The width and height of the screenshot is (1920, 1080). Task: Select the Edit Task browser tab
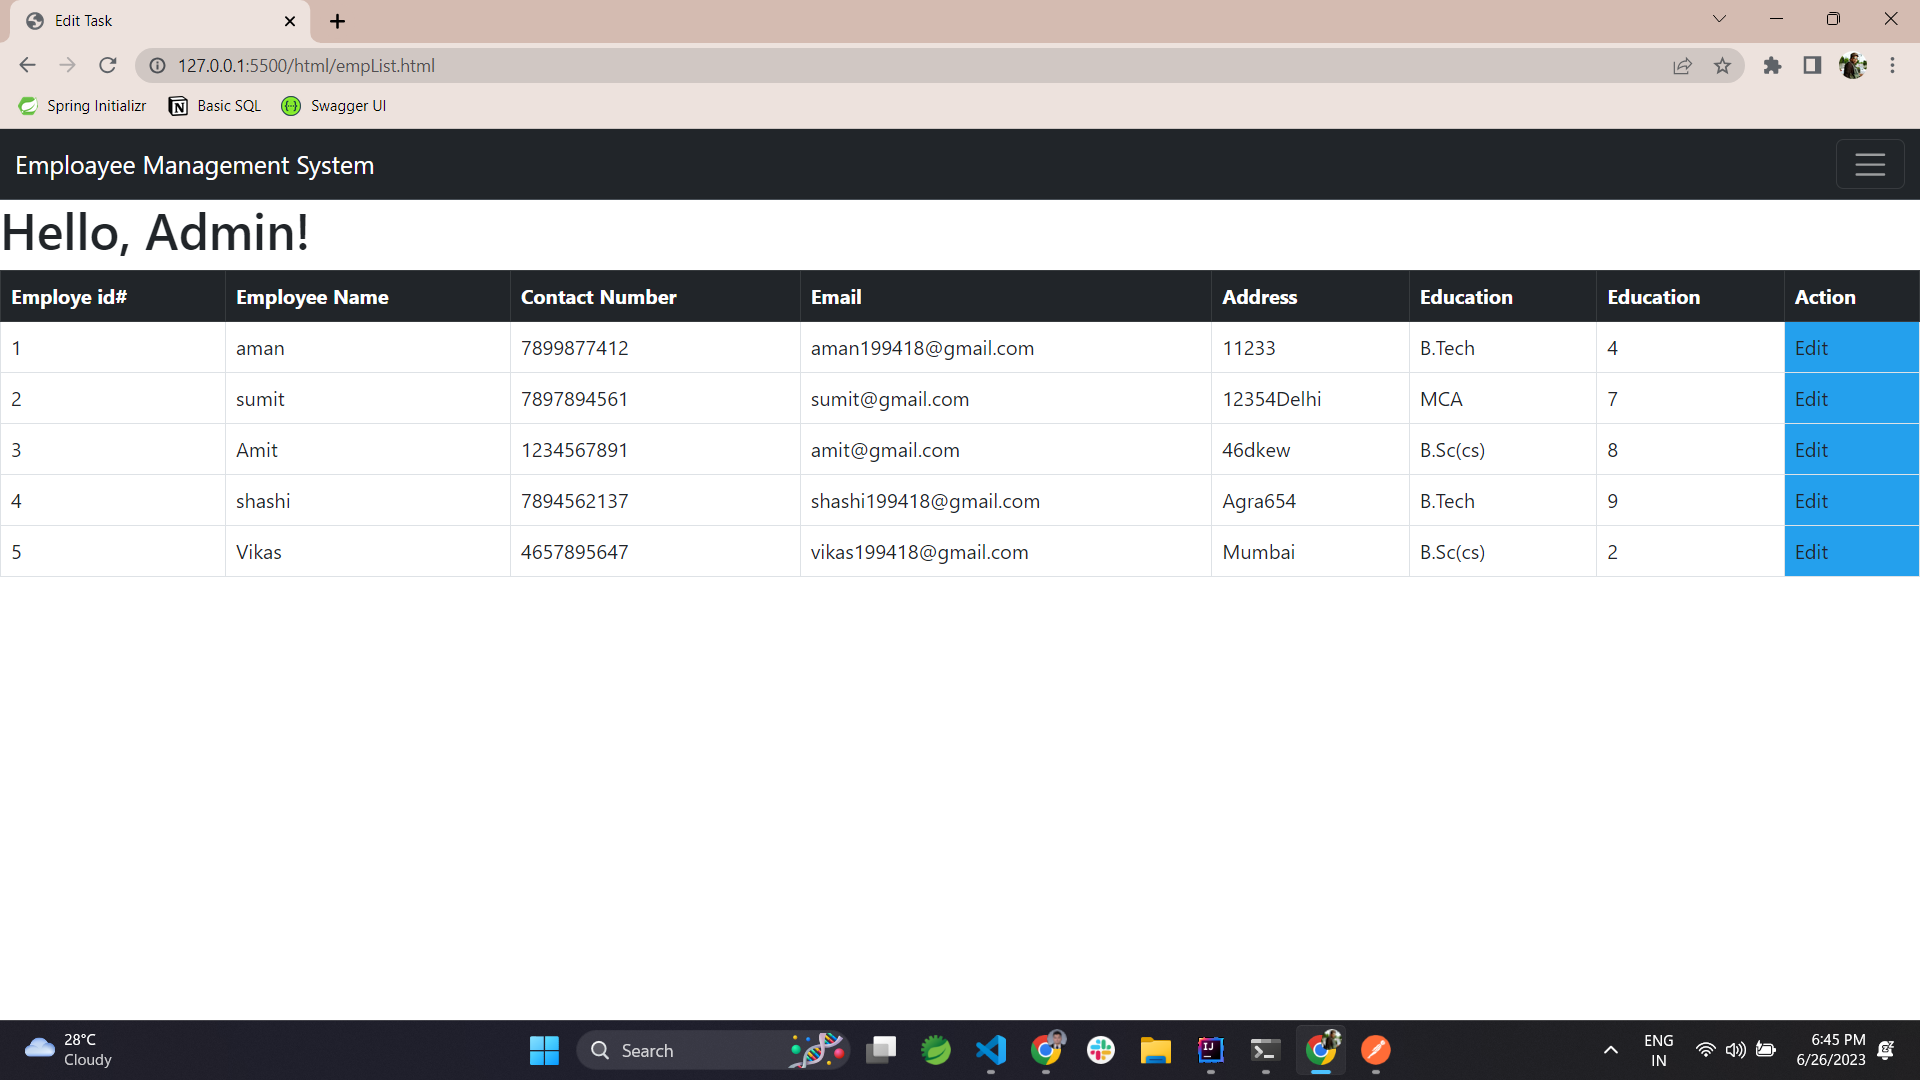(x=150, y=20)
